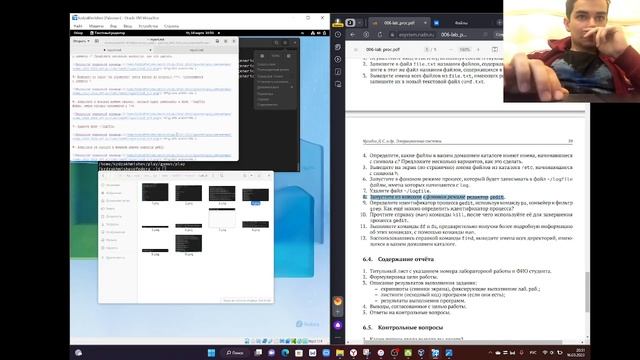Click the tab counter icon in the browser

[350, 23]
